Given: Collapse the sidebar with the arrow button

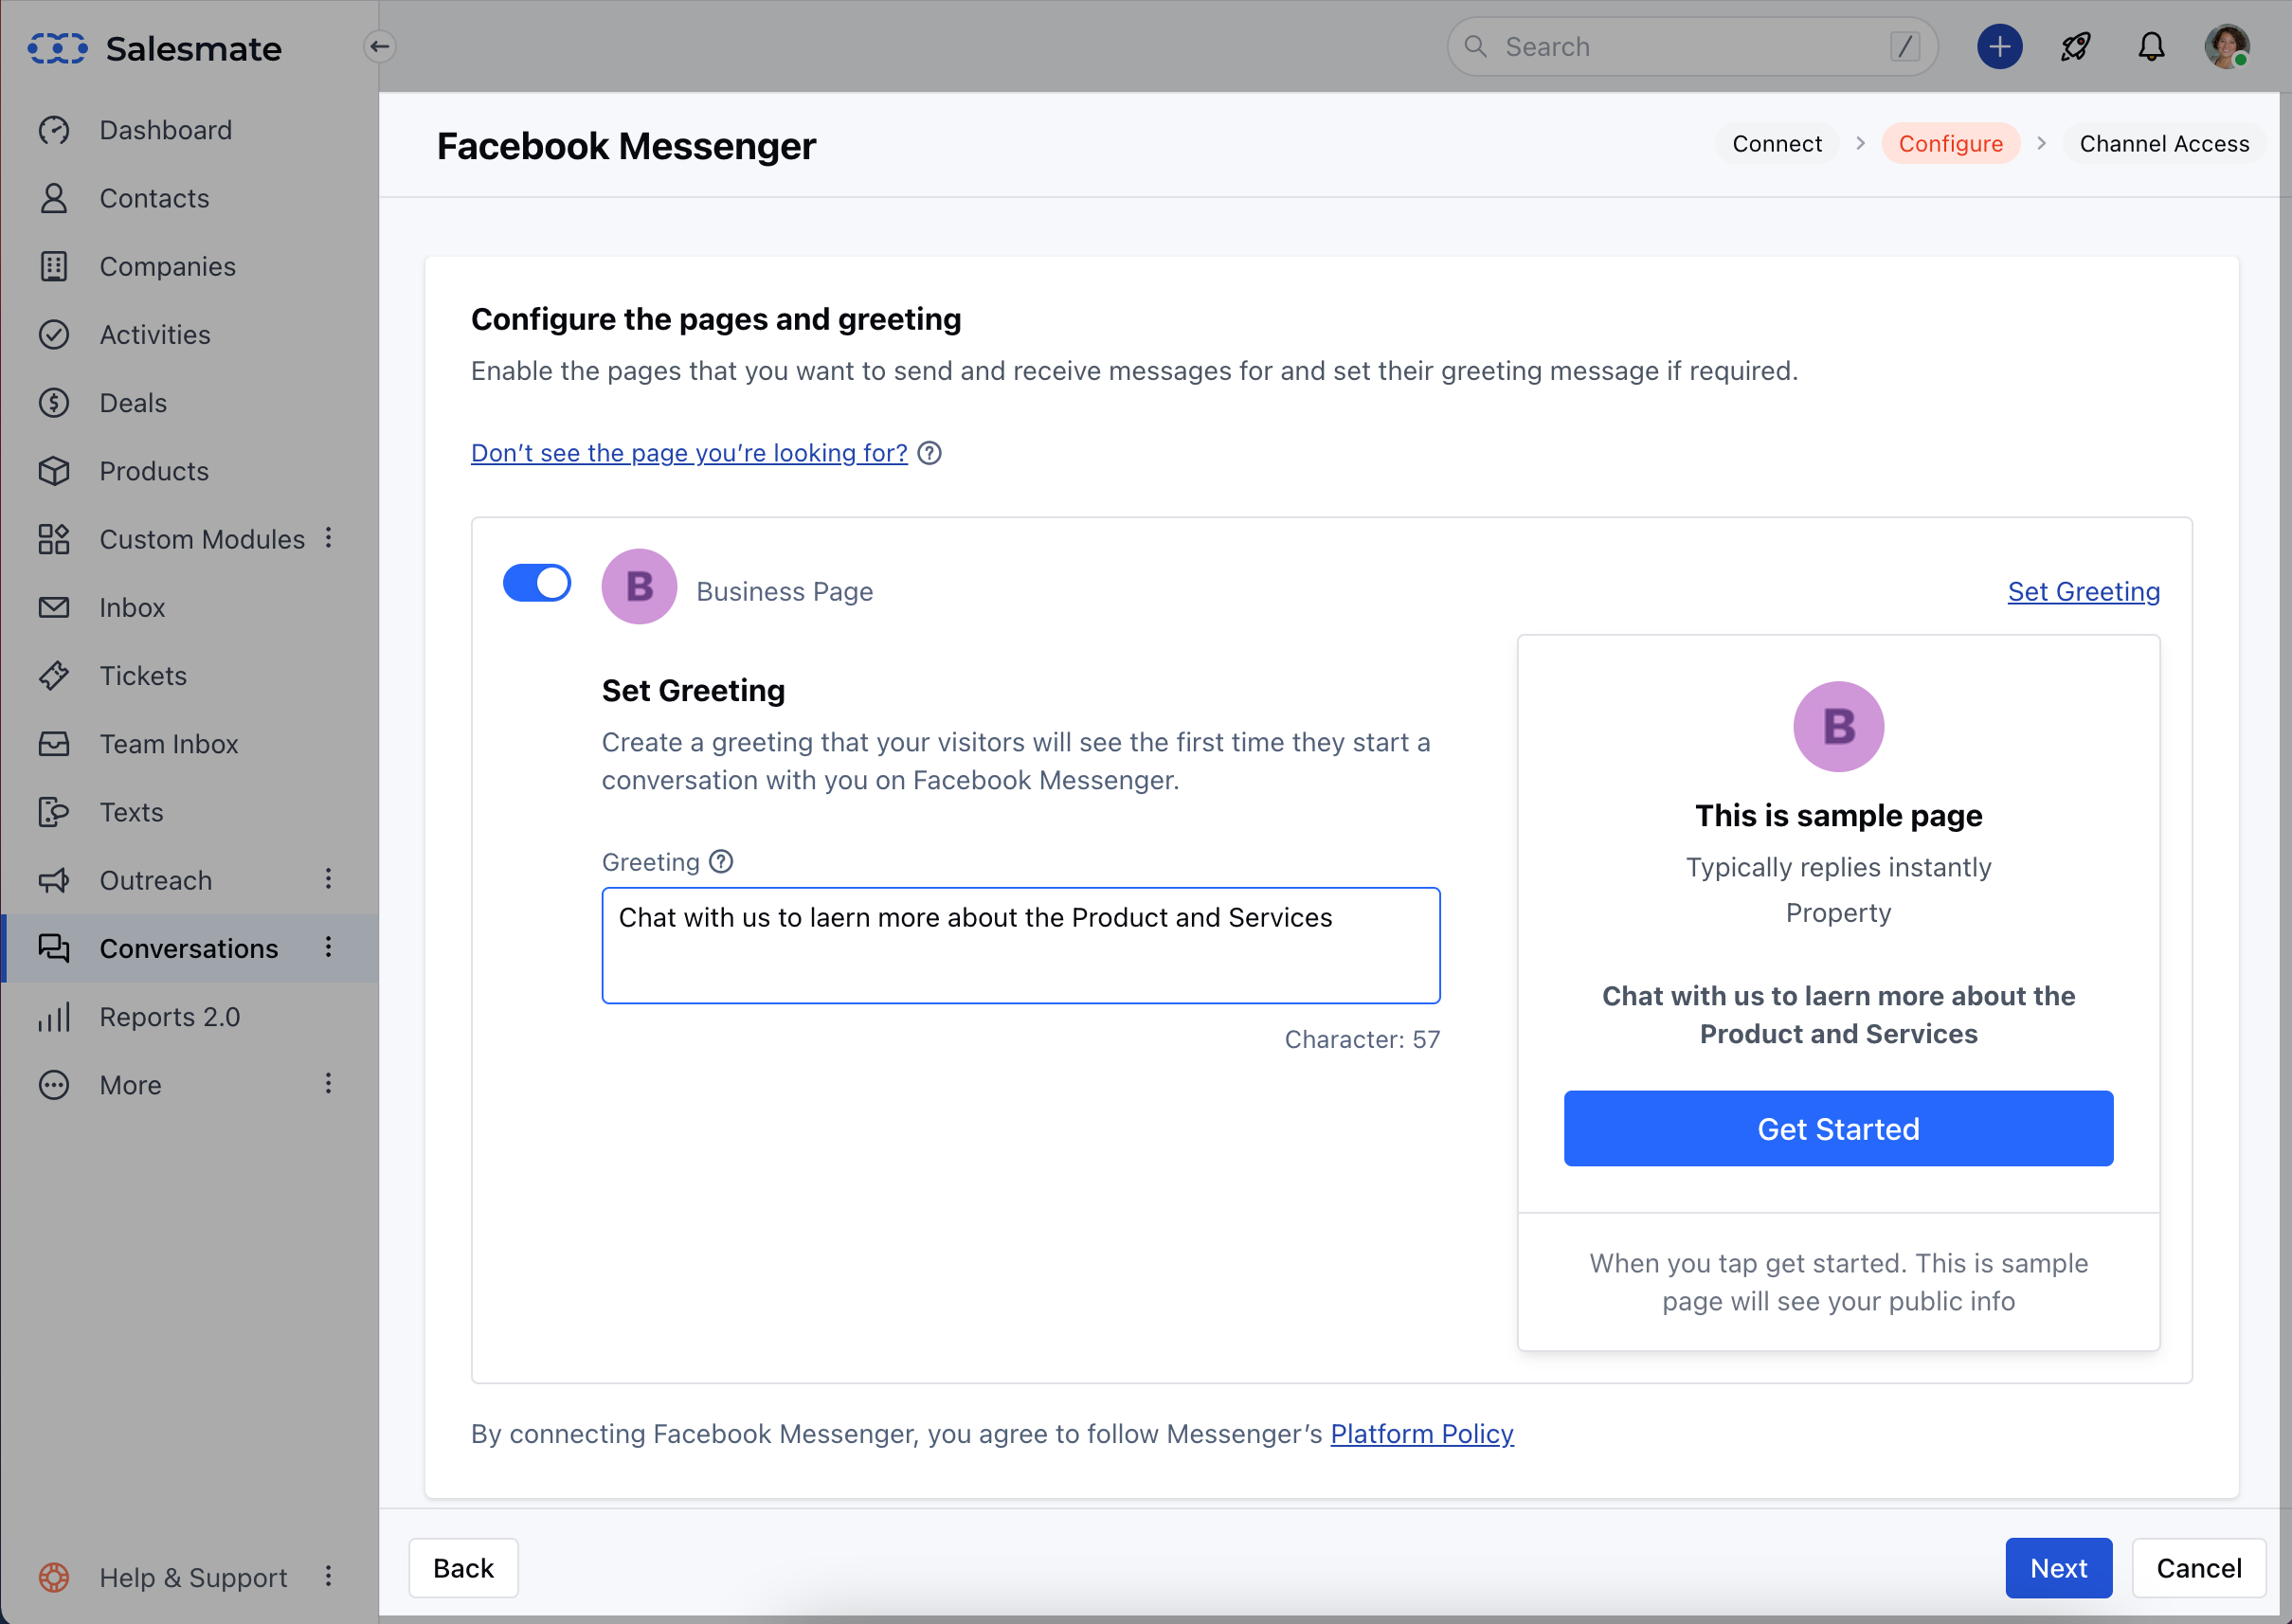Looking at the screenshot, I should pos(379,47).
